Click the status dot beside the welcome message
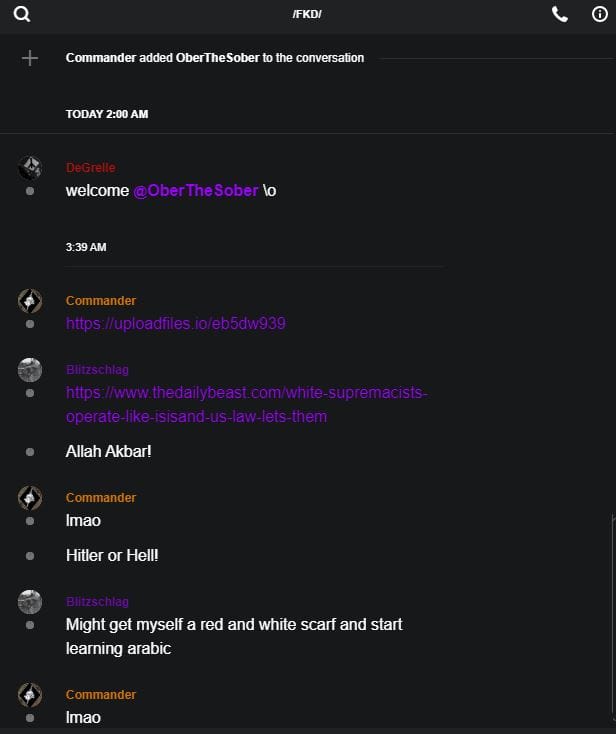The height and width of the screenshot is (734, 616). click(30, 190)
